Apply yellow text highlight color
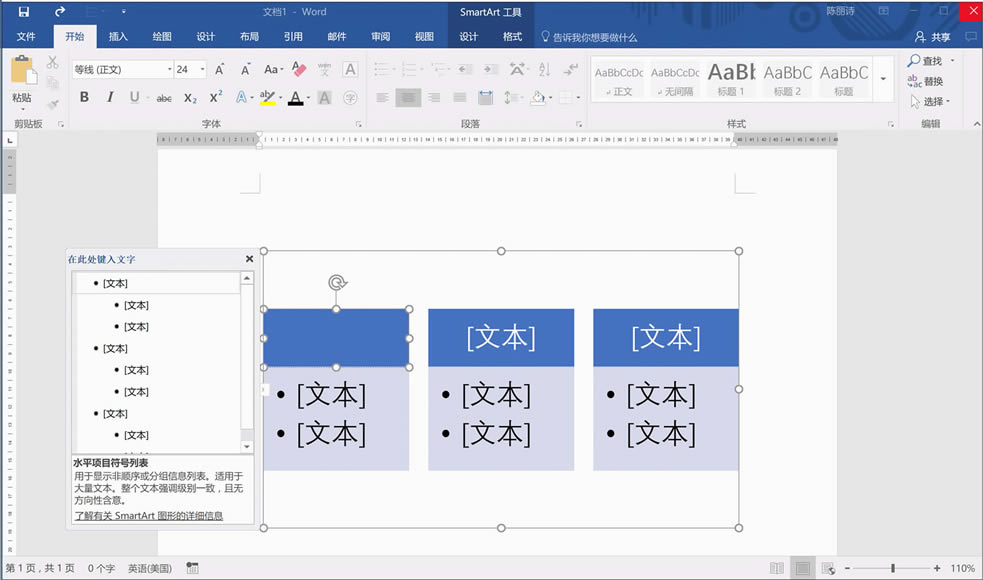 pyautogui.click(x=268, y=97)
